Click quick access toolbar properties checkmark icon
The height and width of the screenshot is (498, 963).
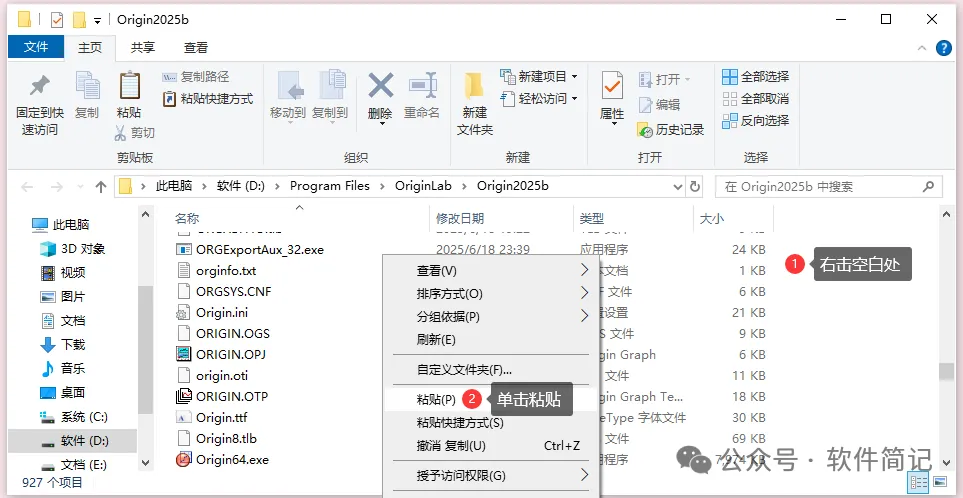click(x=57, y=20)
